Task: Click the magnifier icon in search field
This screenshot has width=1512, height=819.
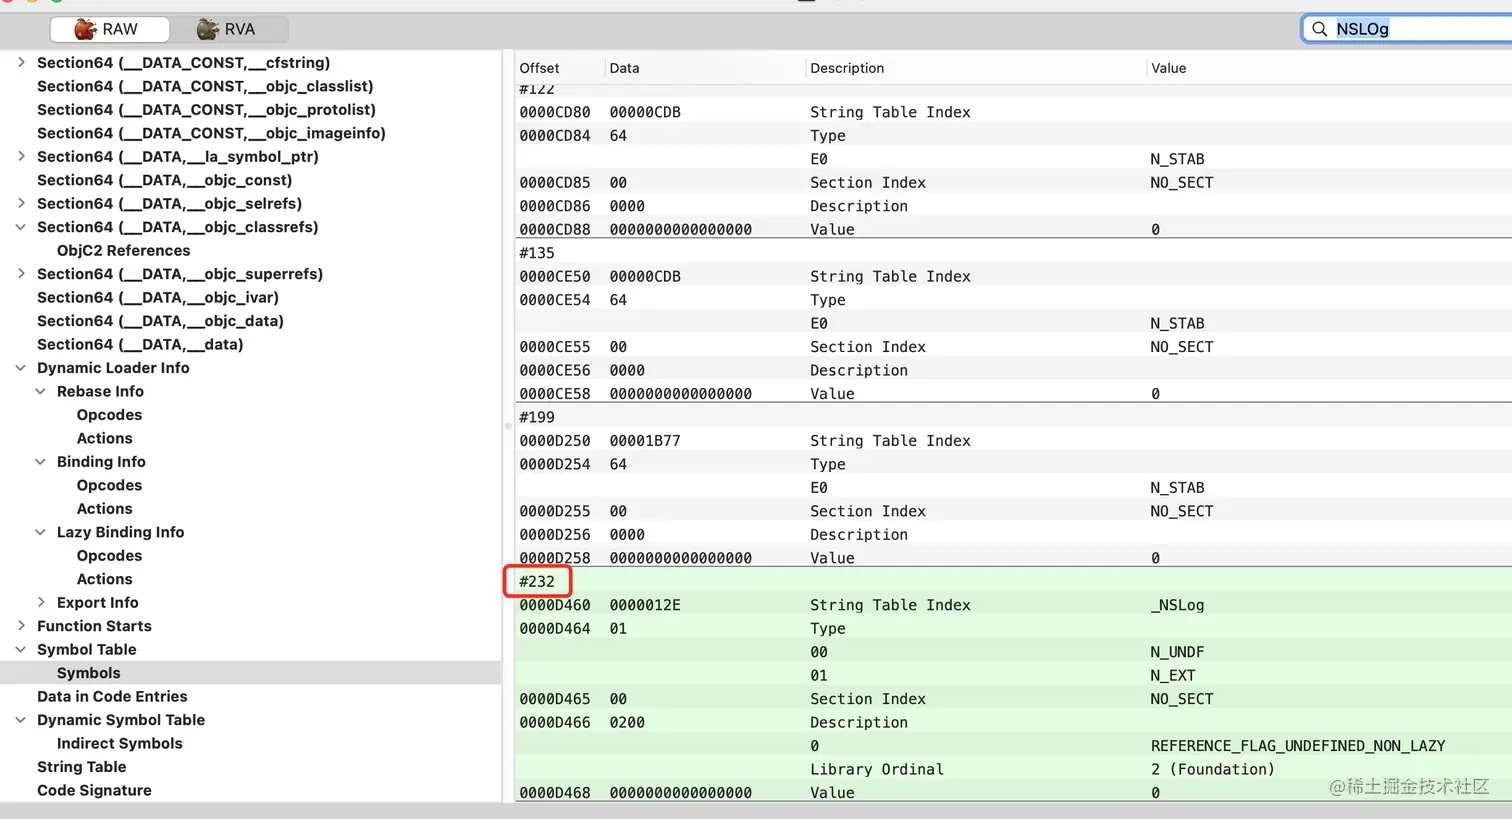Action: 1320,29
